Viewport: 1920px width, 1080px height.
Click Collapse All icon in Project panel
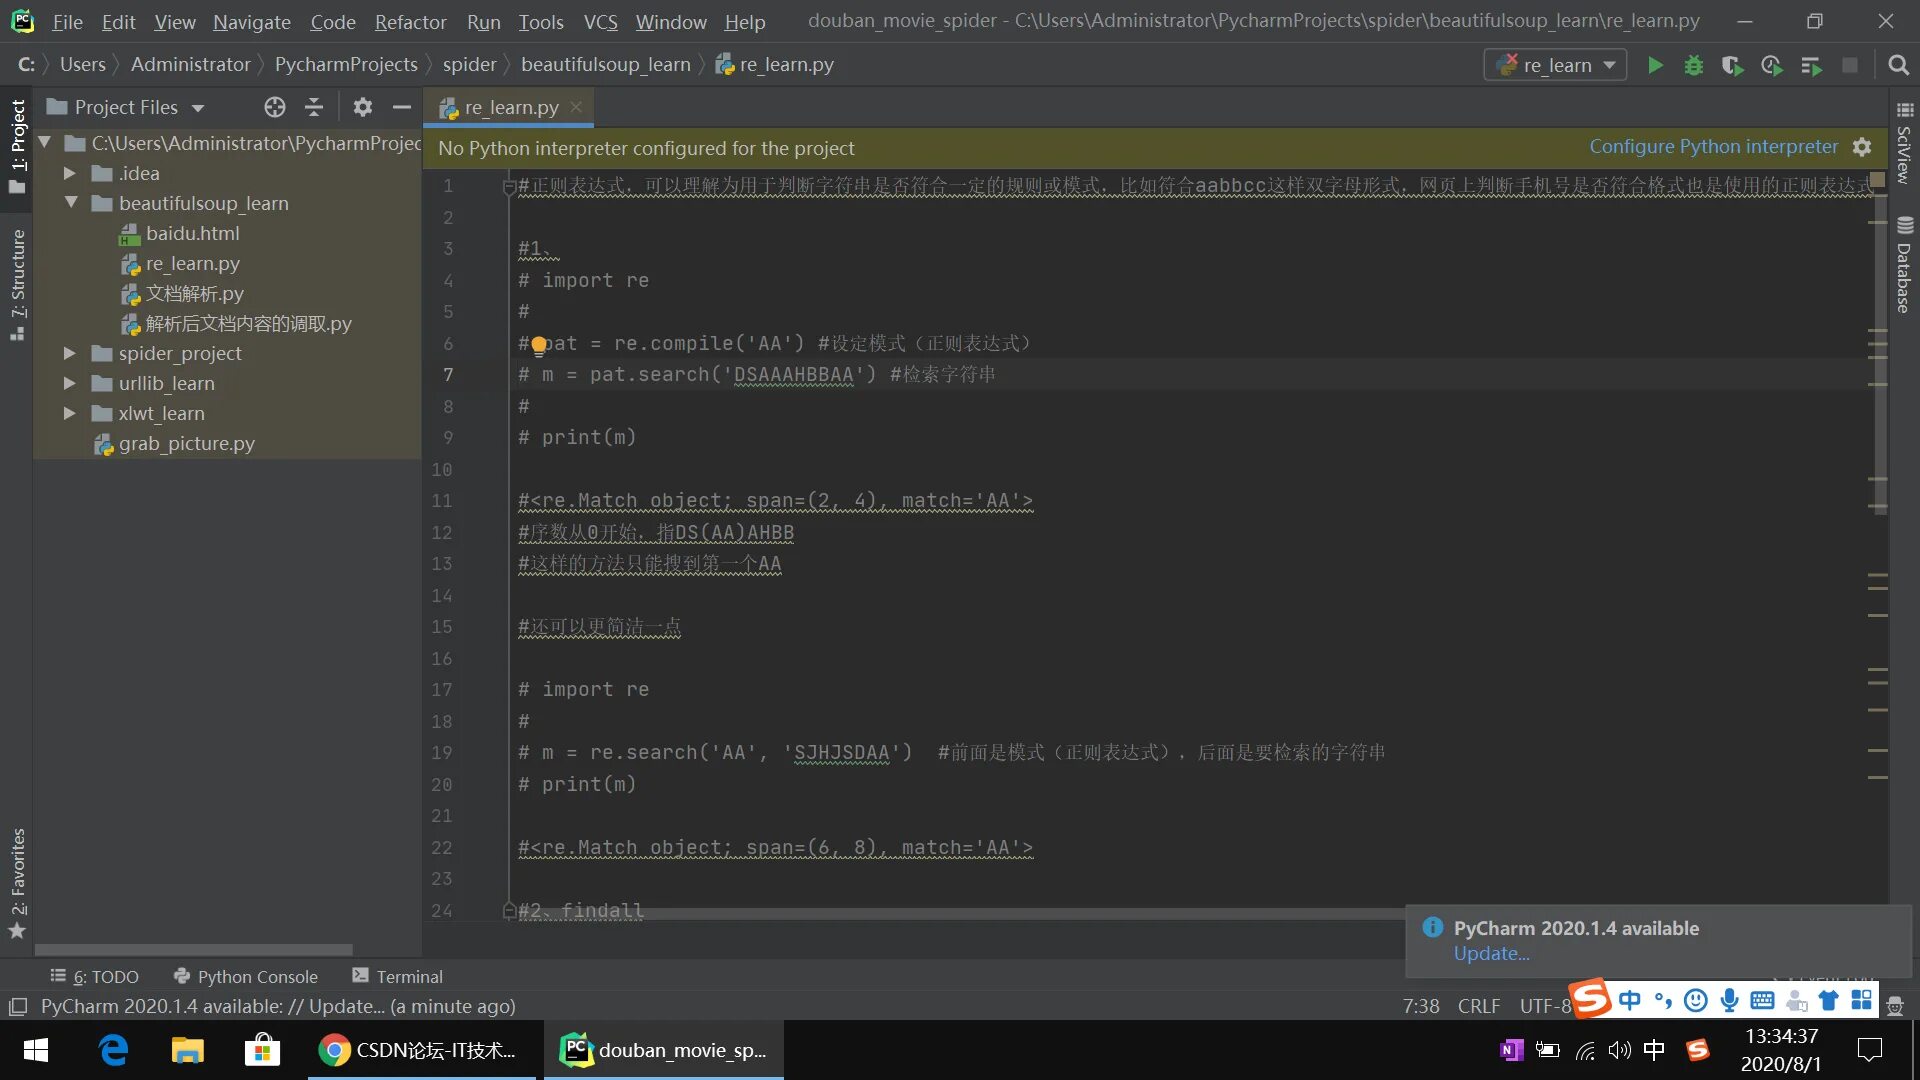tap(314, 107)
